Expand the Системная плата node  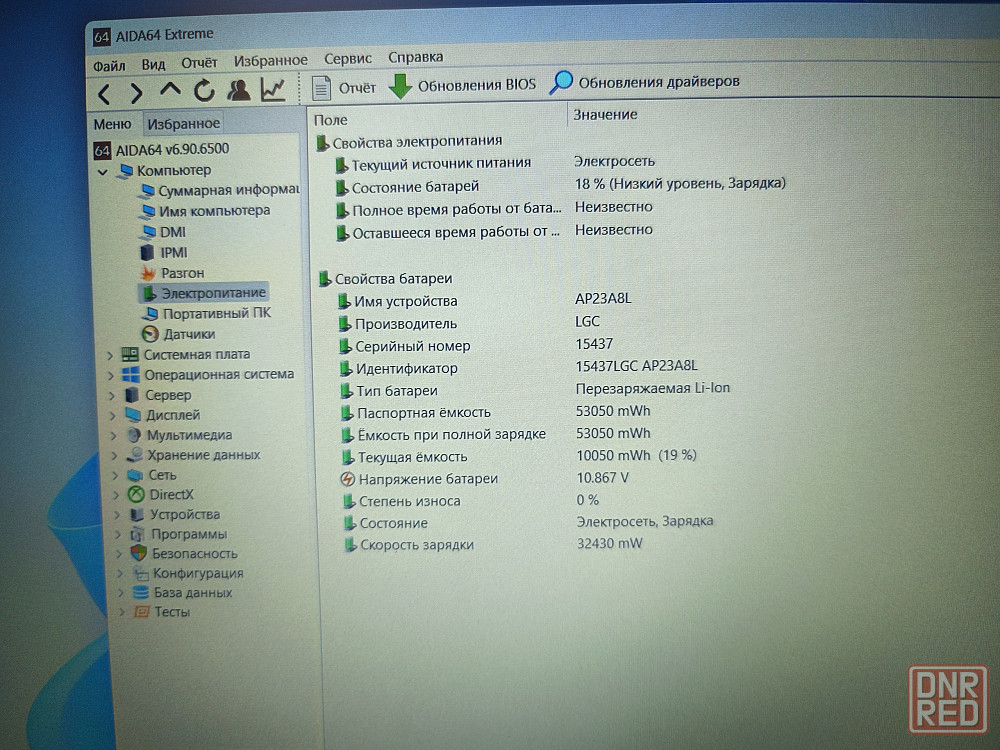pos(110,355)
